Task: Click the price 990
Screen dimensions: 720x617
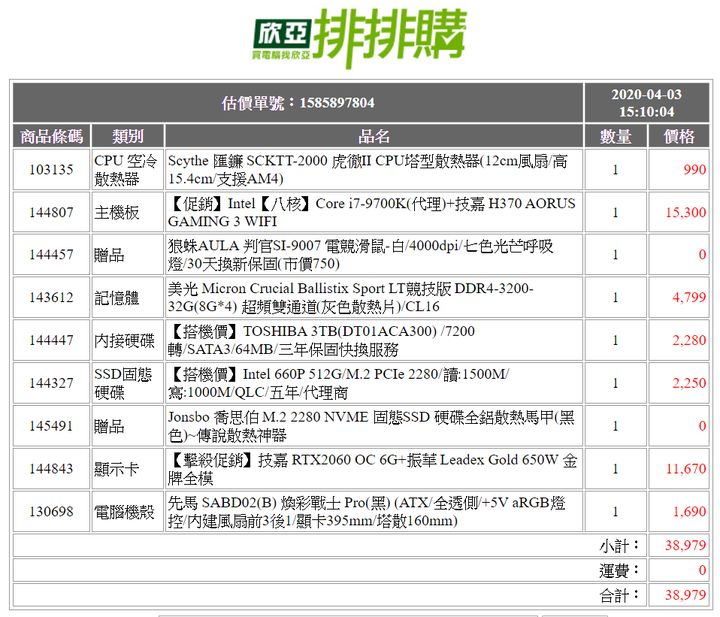Action: (x=694, y=169)
